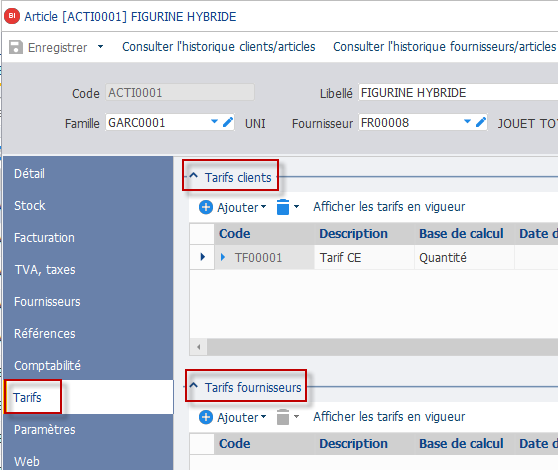This screenshot has width=558, height=470.
Task: Open the Fournisseur FR00008 dropdown arrow
Action: click(468, 122)
